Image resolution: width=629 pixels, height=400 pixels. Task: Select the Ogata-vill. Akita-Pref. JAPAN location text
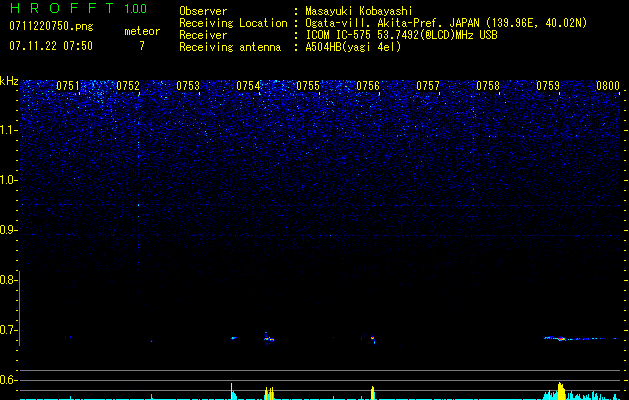[446, 23]
